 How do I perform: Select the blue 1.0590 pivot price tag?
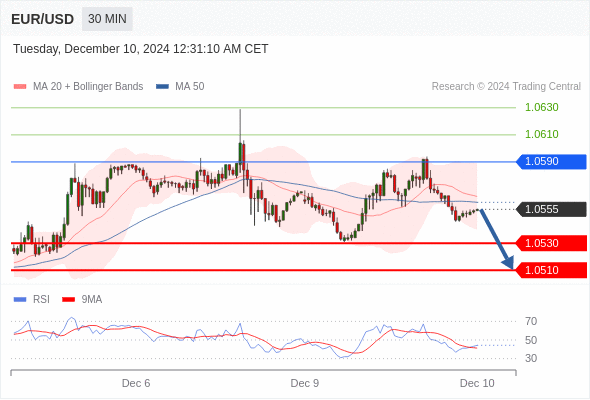tap(551, 161)
